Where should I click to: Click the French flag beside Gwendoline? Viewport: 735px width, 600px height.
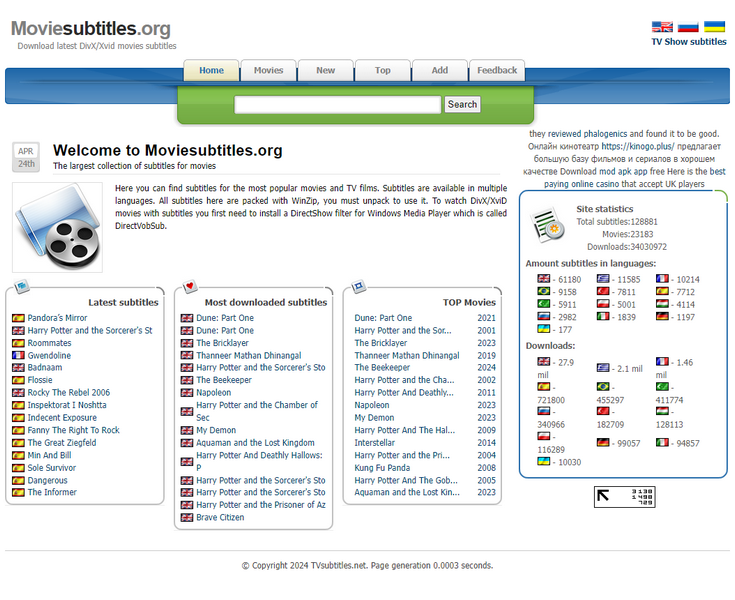click(18, 355)
